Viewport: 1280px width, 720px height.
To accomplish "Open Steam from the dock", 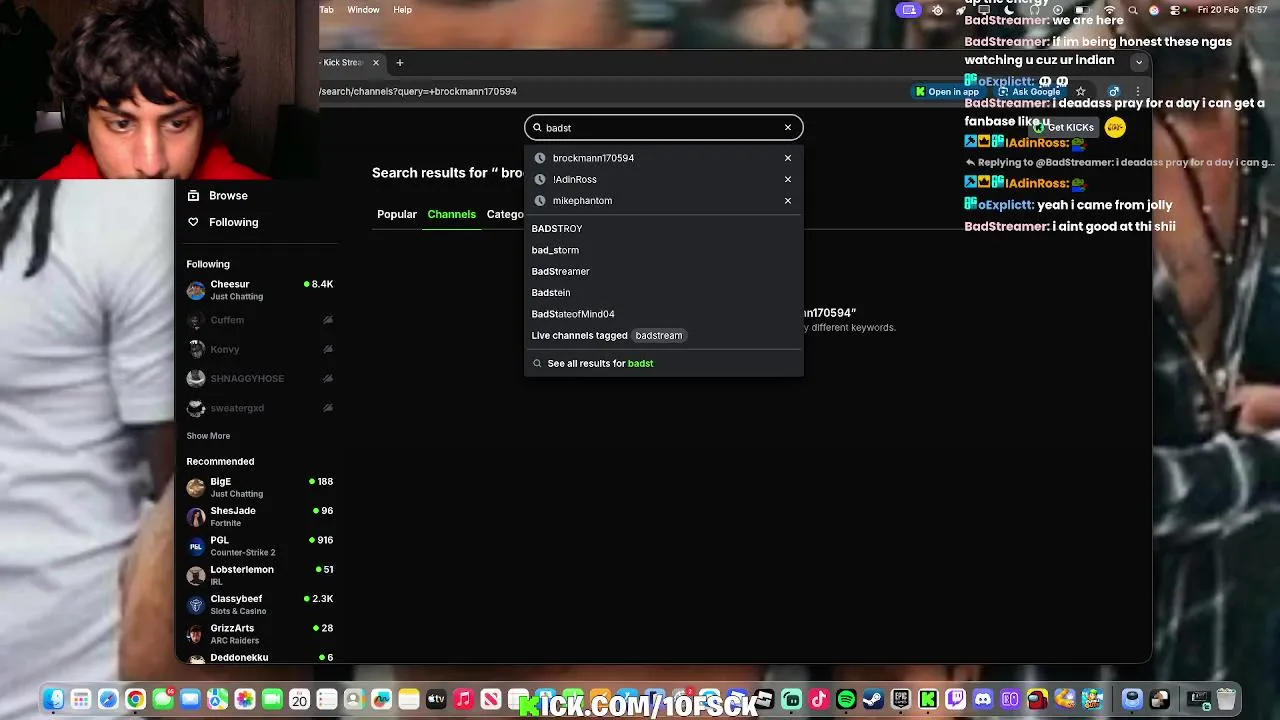I will pyautogui.click(x=873, y=699).
